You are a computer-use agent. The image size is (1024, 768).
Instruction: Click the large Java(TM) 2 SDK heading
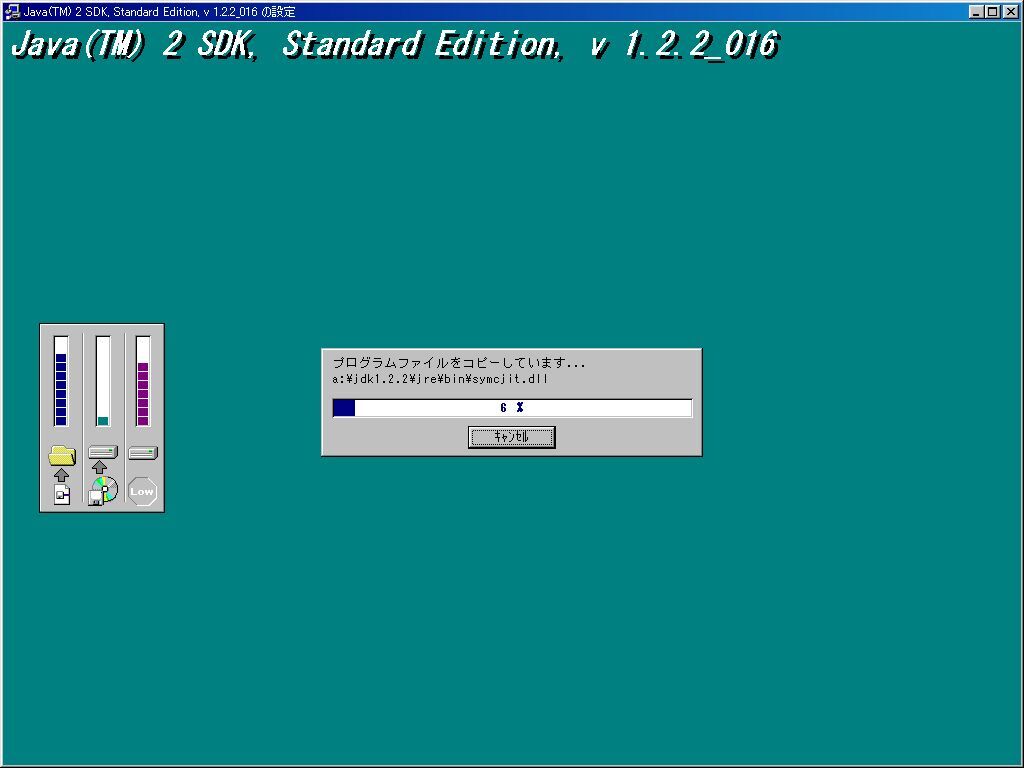(x=396, y=45)
